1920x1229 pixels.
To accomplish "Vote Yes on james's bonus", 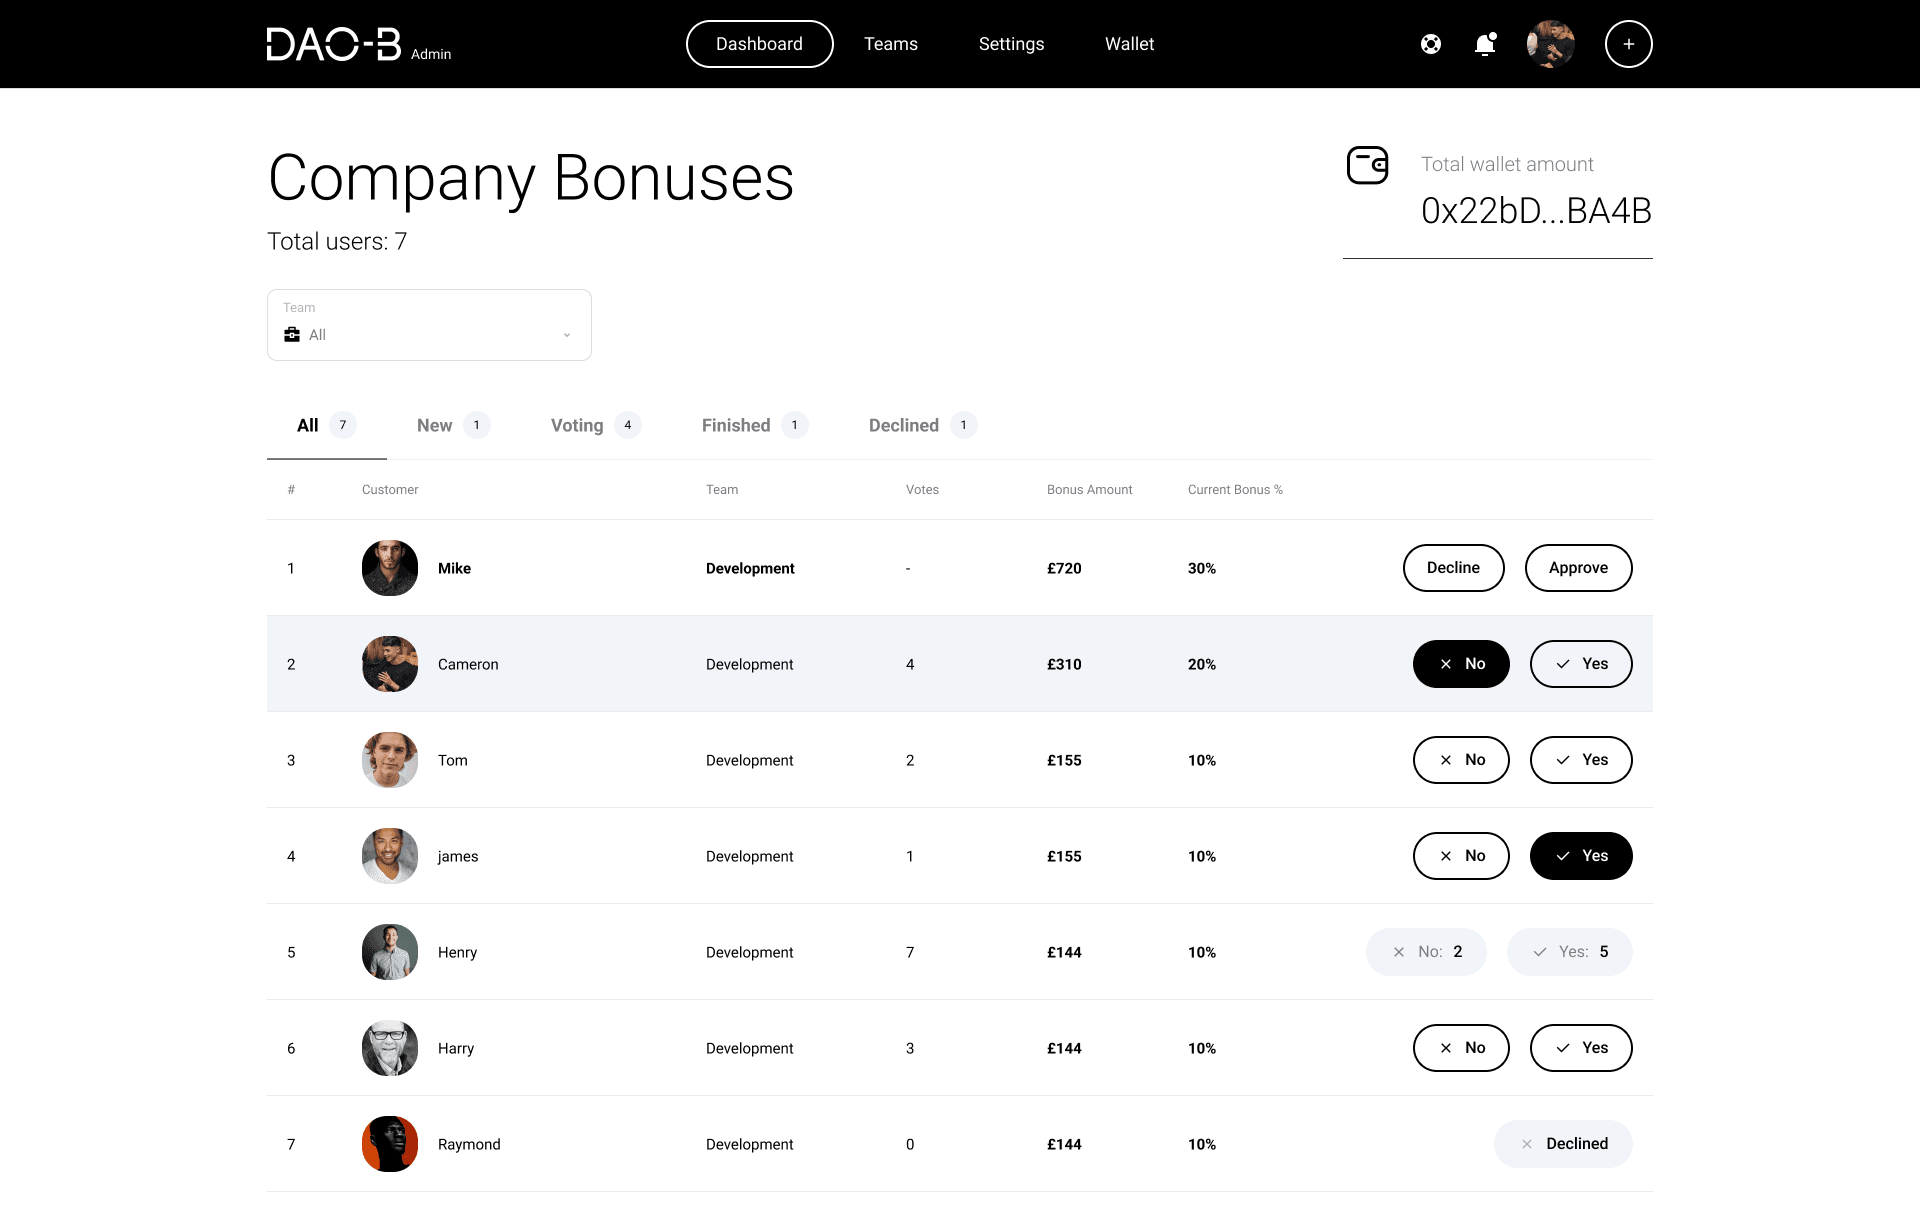I will [1581, 856].
